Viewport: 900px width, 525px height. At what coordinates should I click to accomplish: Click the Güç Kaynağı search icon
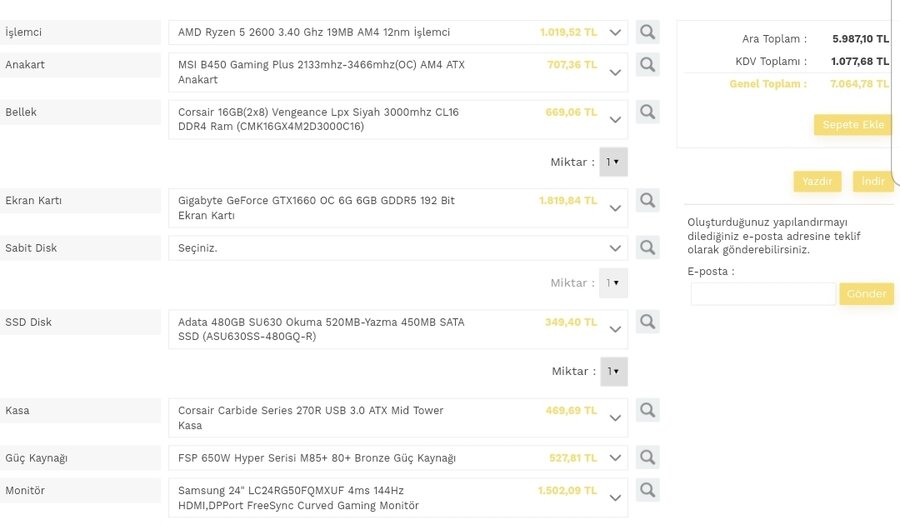pyautogui.click(x=647, y=457)
